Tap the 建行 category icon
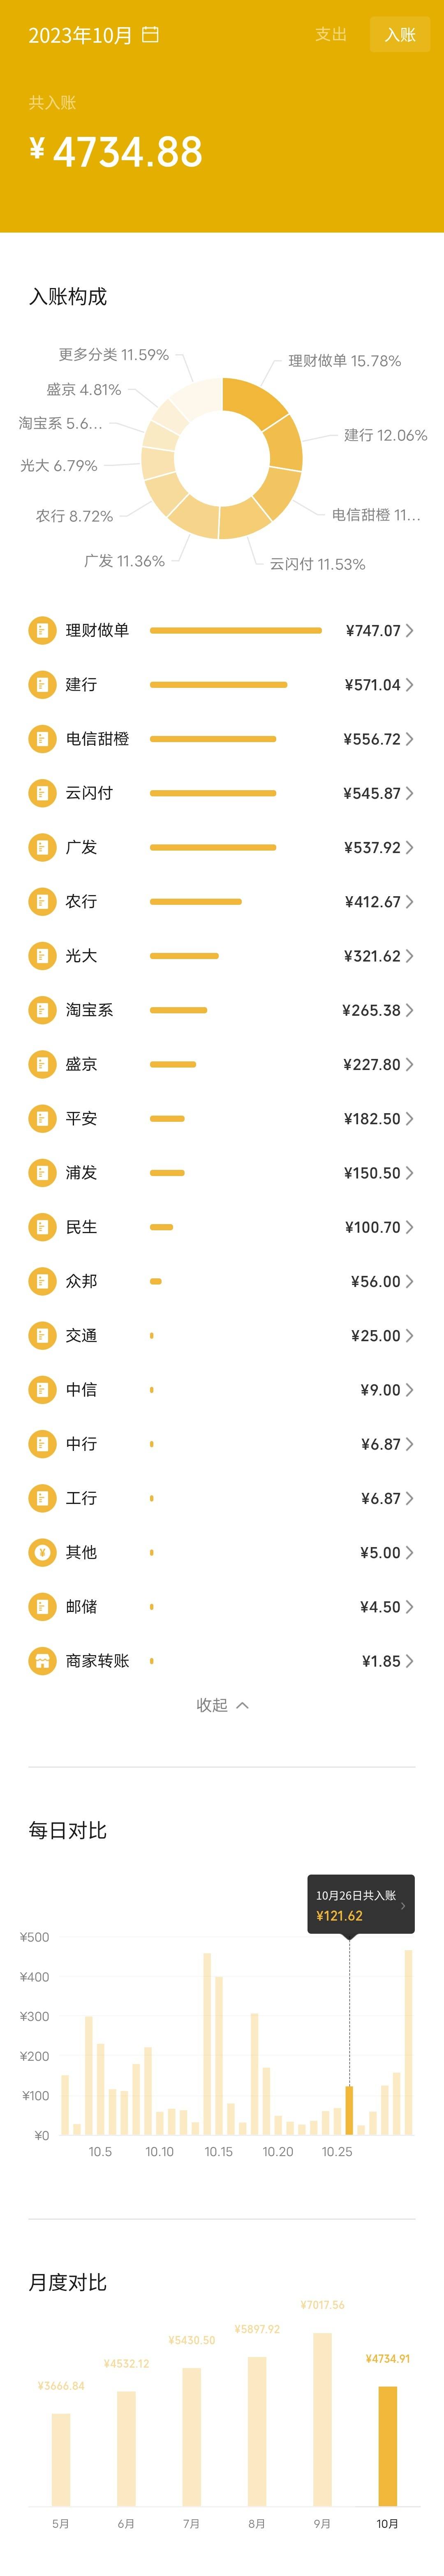This screenshot has height=2576, width=444. [42, 685]
